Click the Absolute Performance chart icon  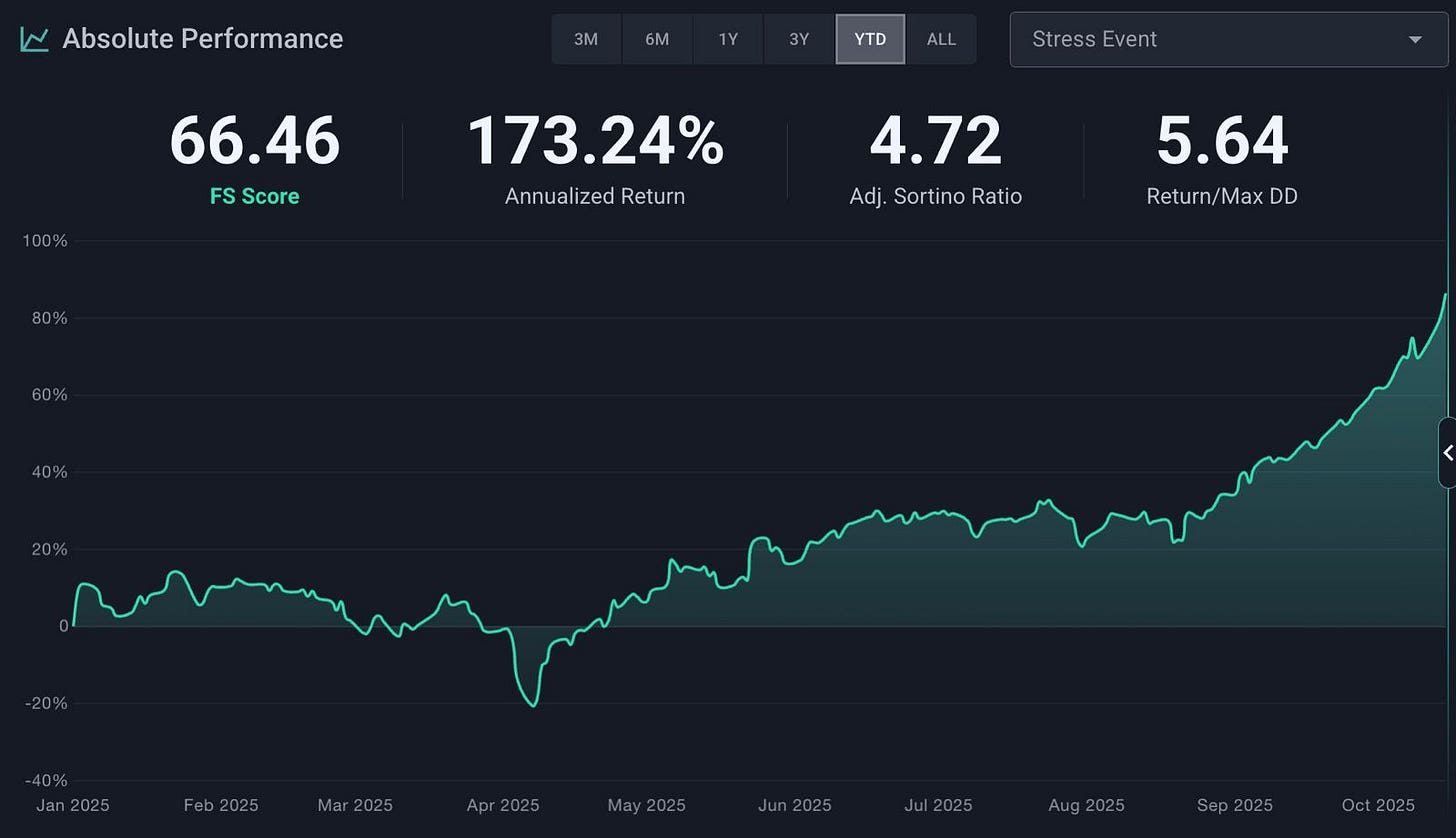coord(34,39)
